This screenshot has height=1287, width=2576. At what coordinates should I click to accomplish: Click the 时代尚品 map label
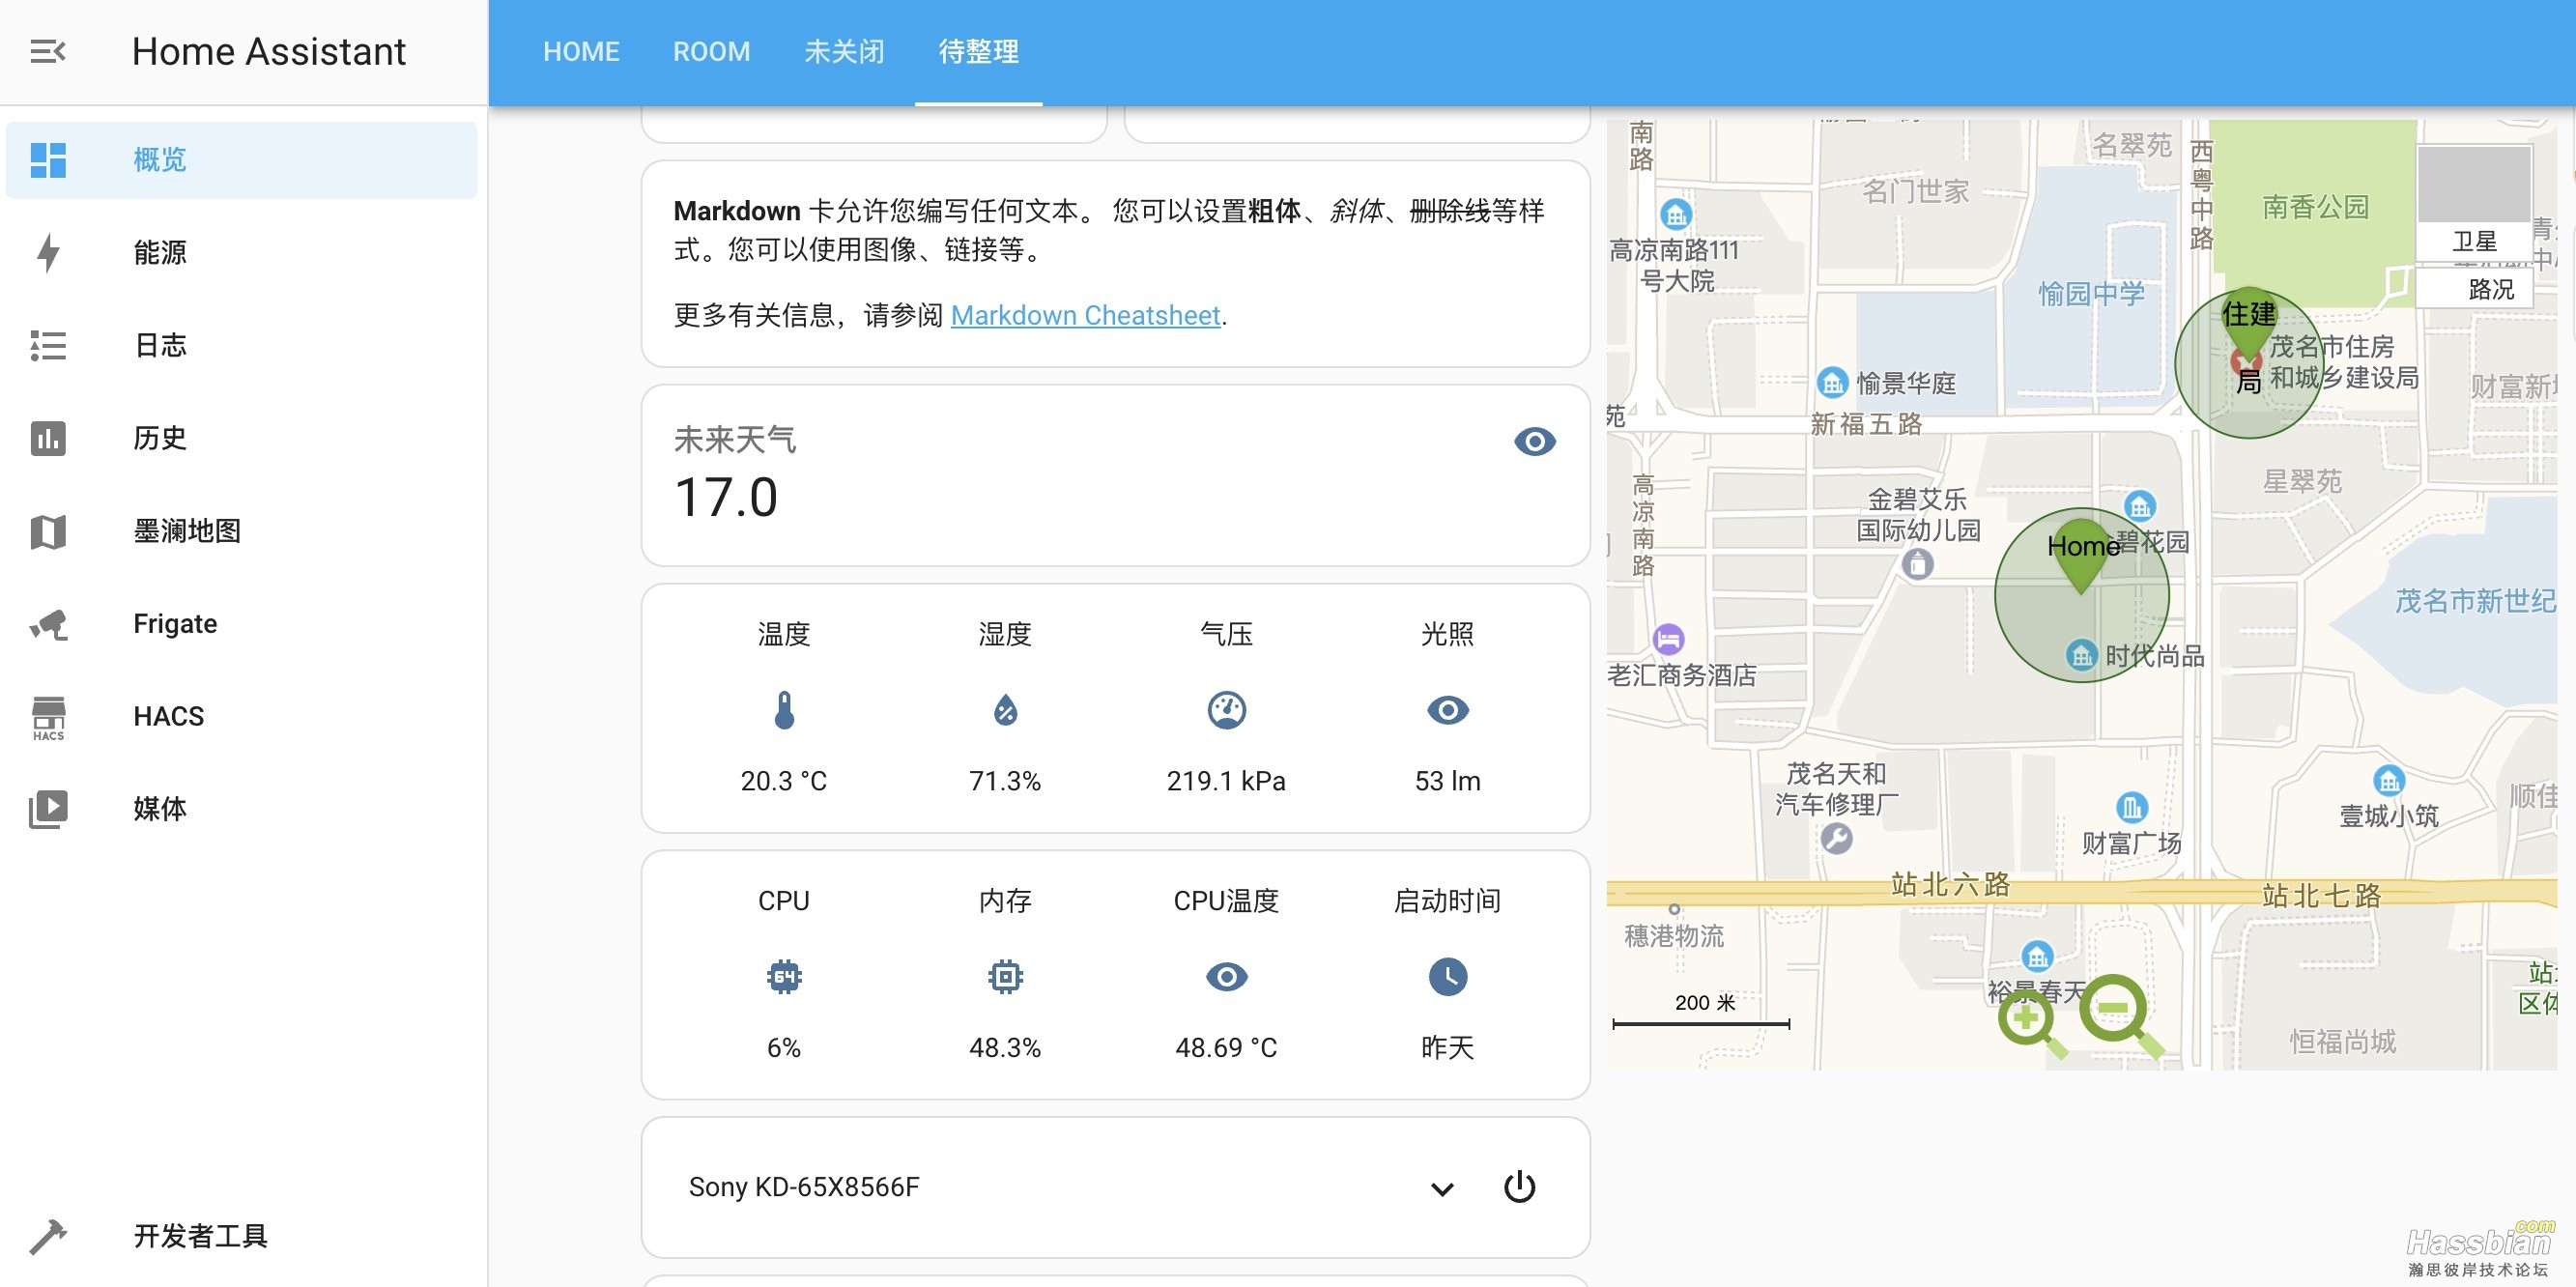(2154, 656)
